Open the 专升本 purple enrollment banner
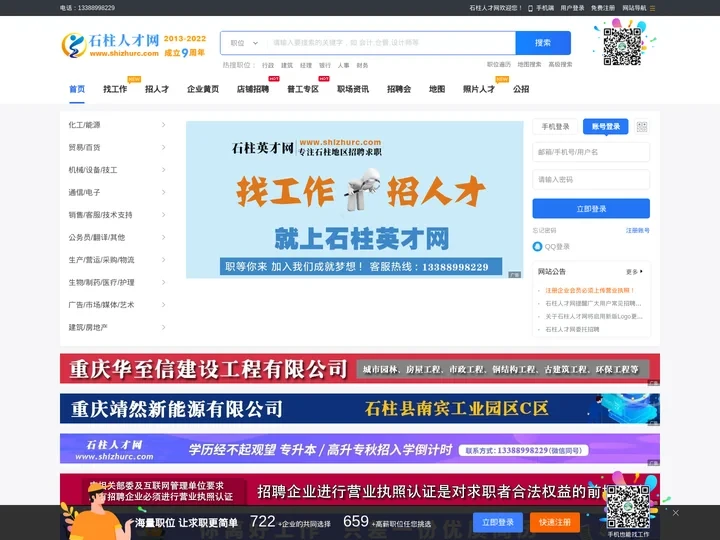This screenshot has height=540, width=720. click(360, 449)
